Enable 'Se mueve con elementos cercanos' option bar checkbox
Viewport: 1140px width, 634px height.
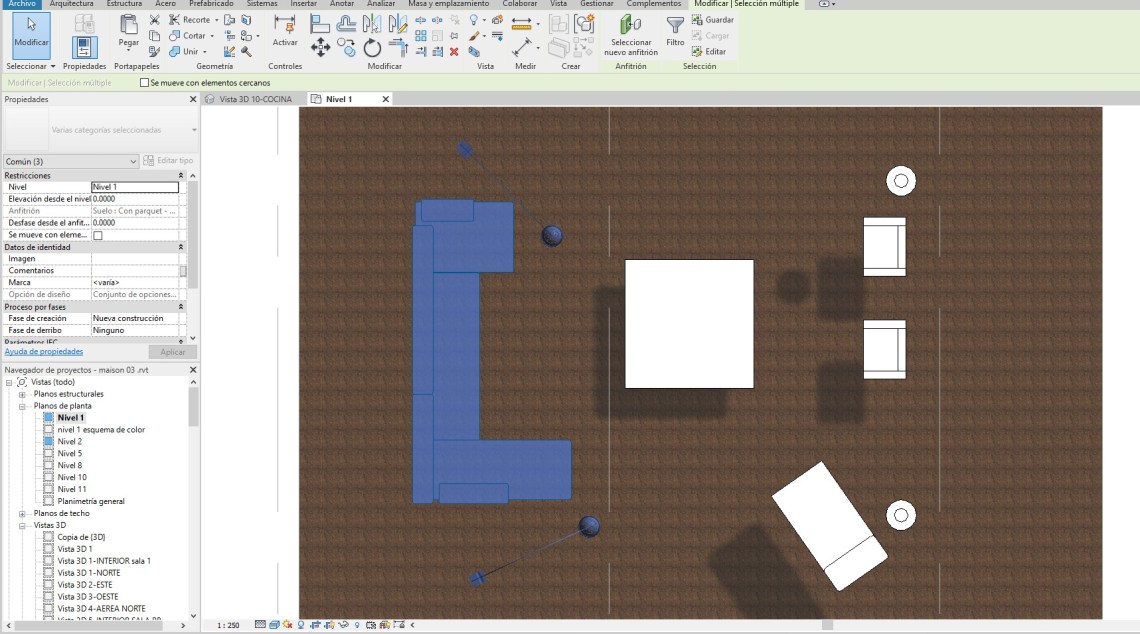click(145, 83)
